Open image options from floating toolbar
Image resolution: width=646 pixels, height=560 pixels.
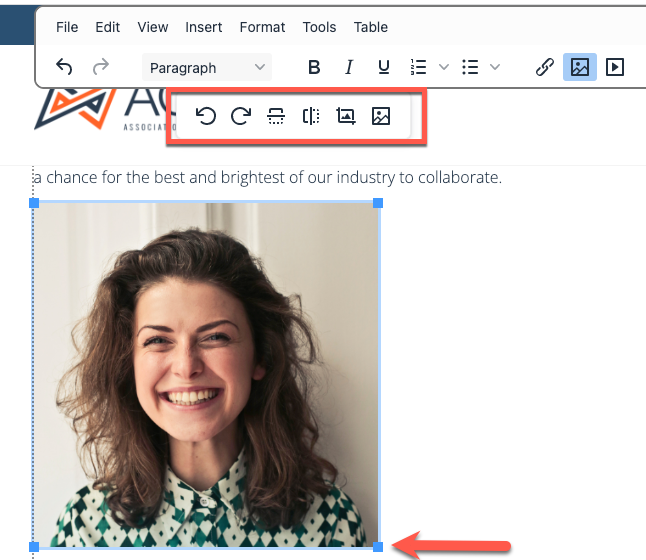tap(381, 116)
